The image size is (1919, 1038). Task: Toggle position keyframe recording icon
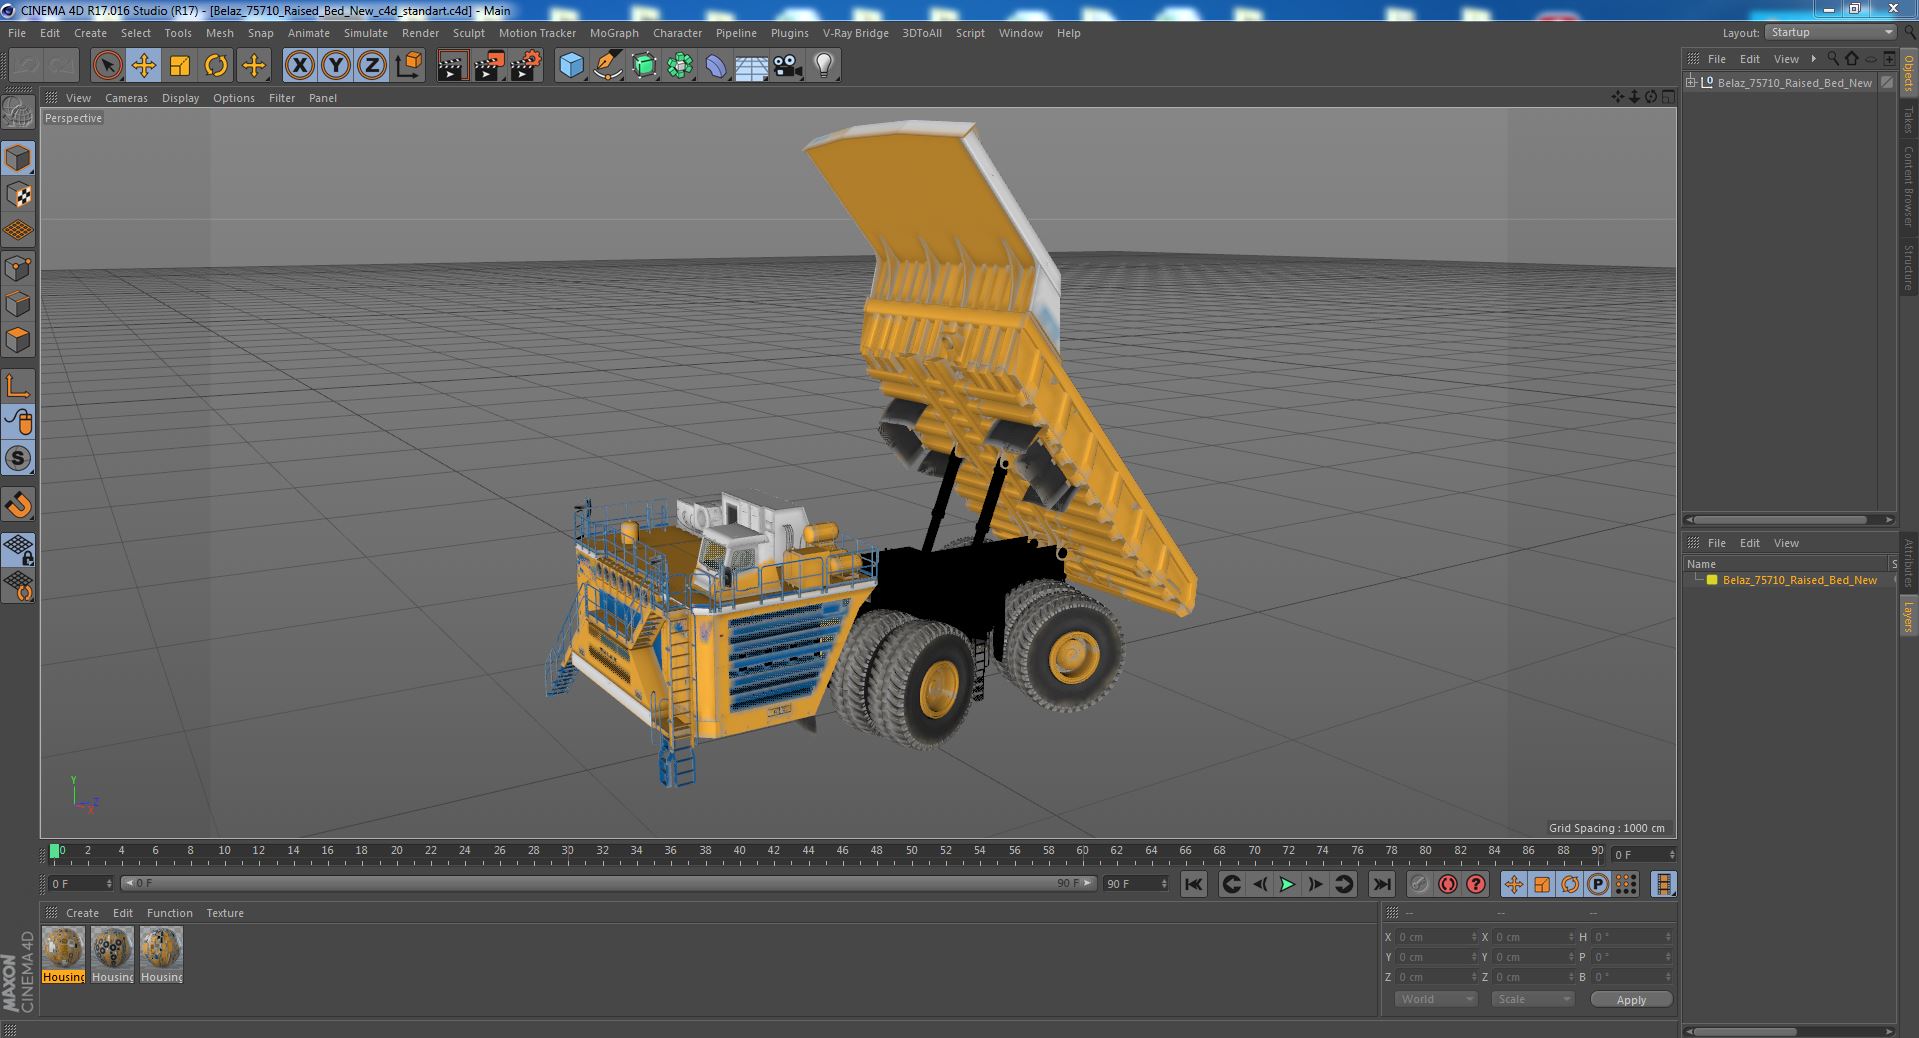coord(1514,884)
